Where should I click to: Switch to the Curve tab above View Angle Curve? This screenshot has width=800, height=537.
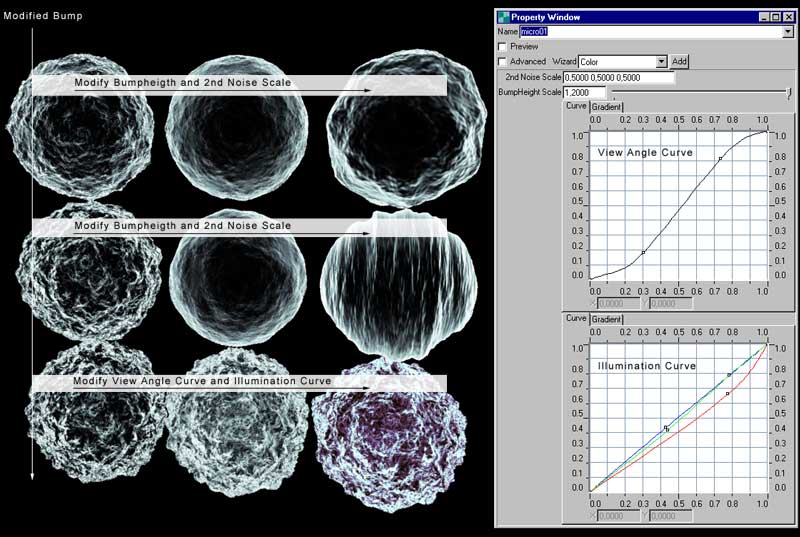[576, 106]
